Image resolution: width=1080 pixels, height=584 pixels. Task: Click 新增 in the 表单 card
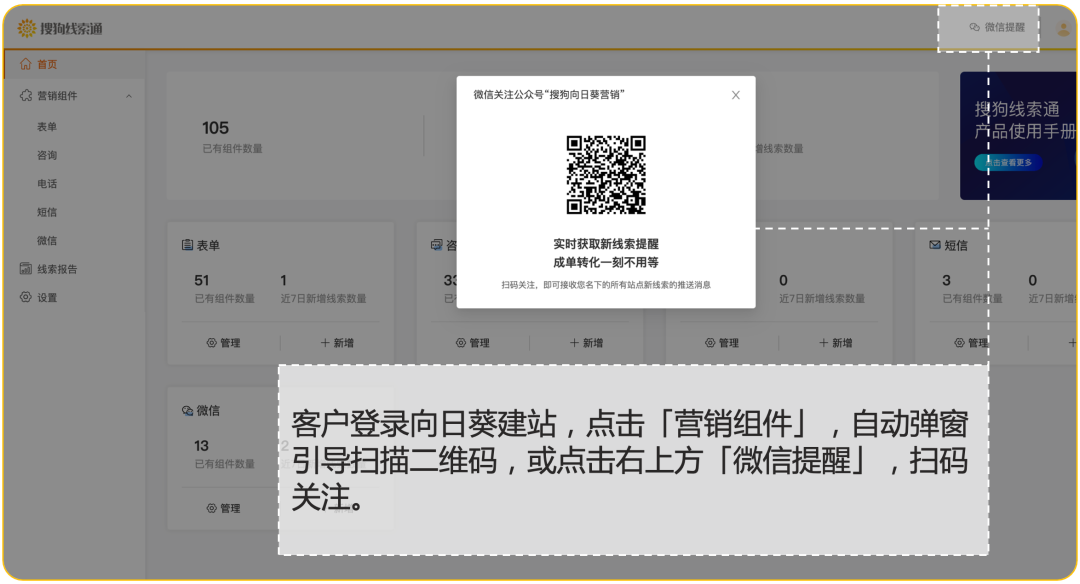(x=337, y=343)
